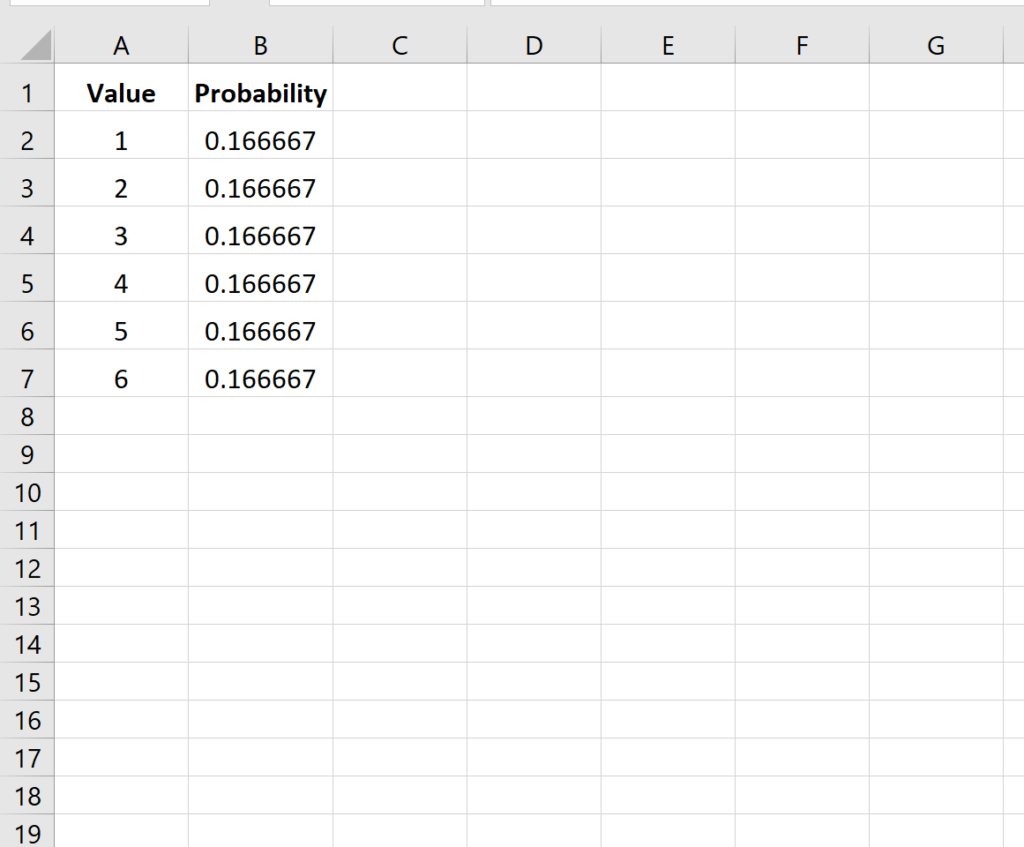This screenshot has height=847, width=1024.
Task: Select column C header
Action: point(400,46)
